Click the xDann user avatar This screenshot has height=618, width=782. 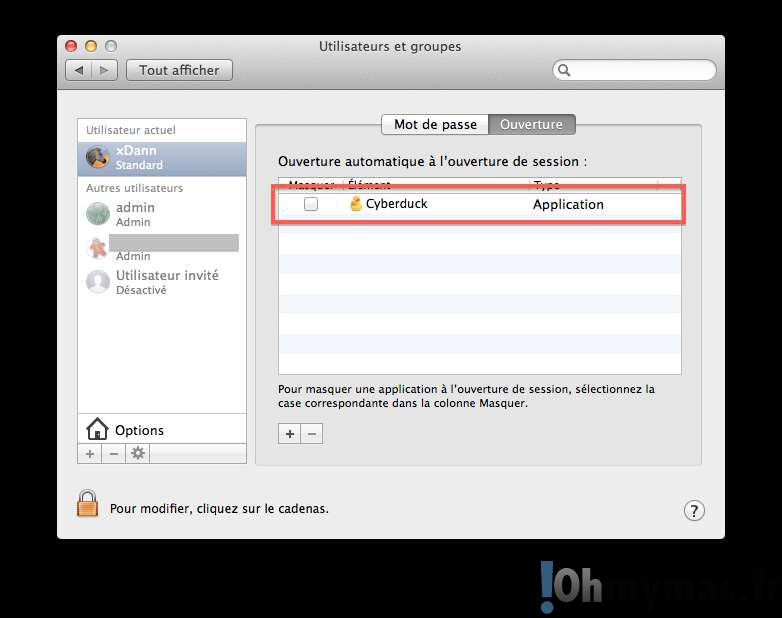(x=98, y=157)
